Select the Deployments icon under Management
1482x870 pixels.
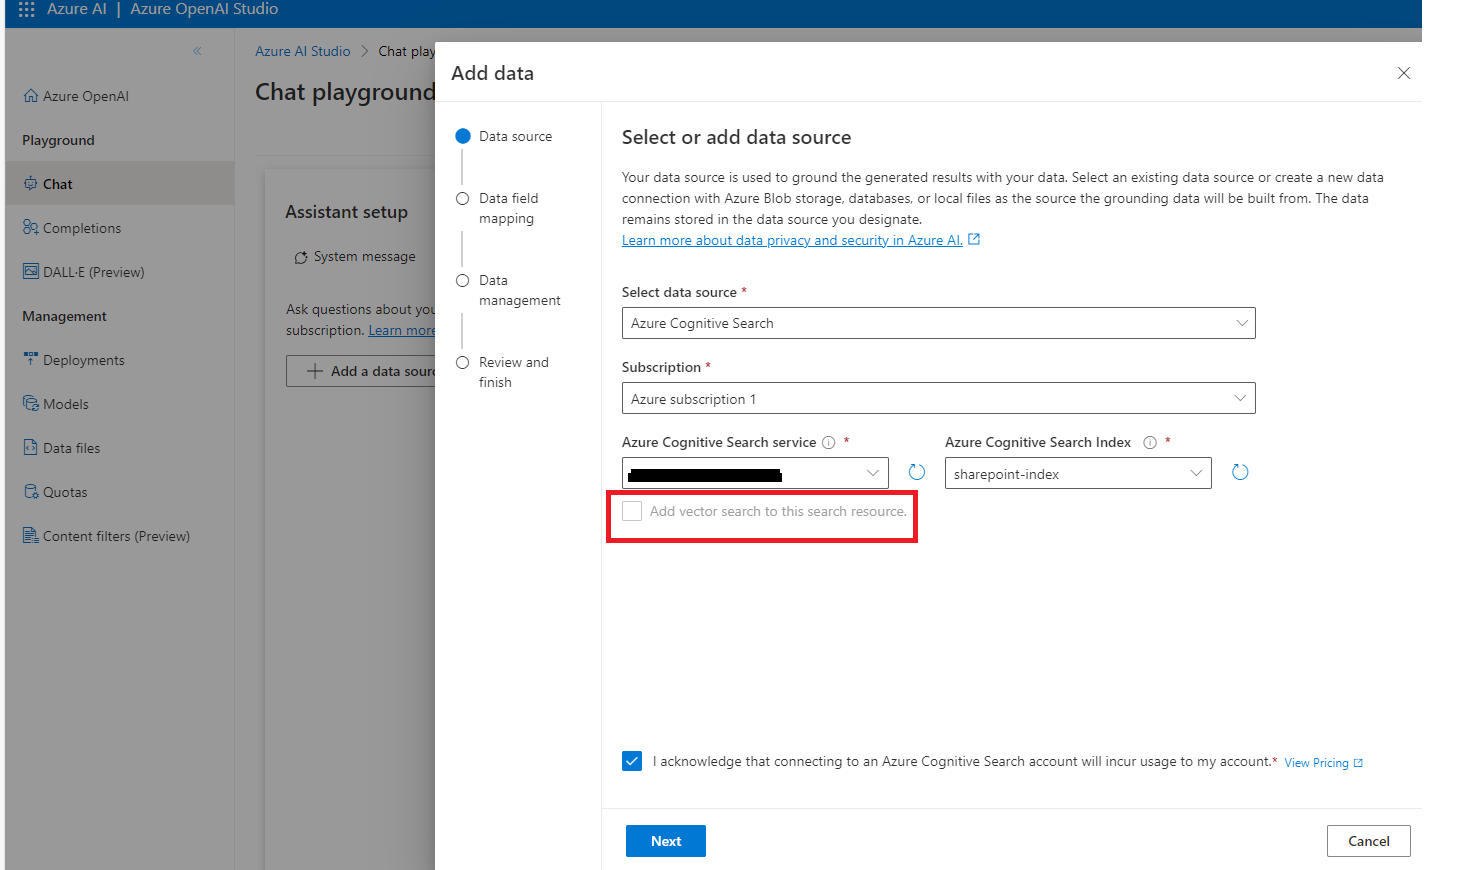[x=29, y=359]
